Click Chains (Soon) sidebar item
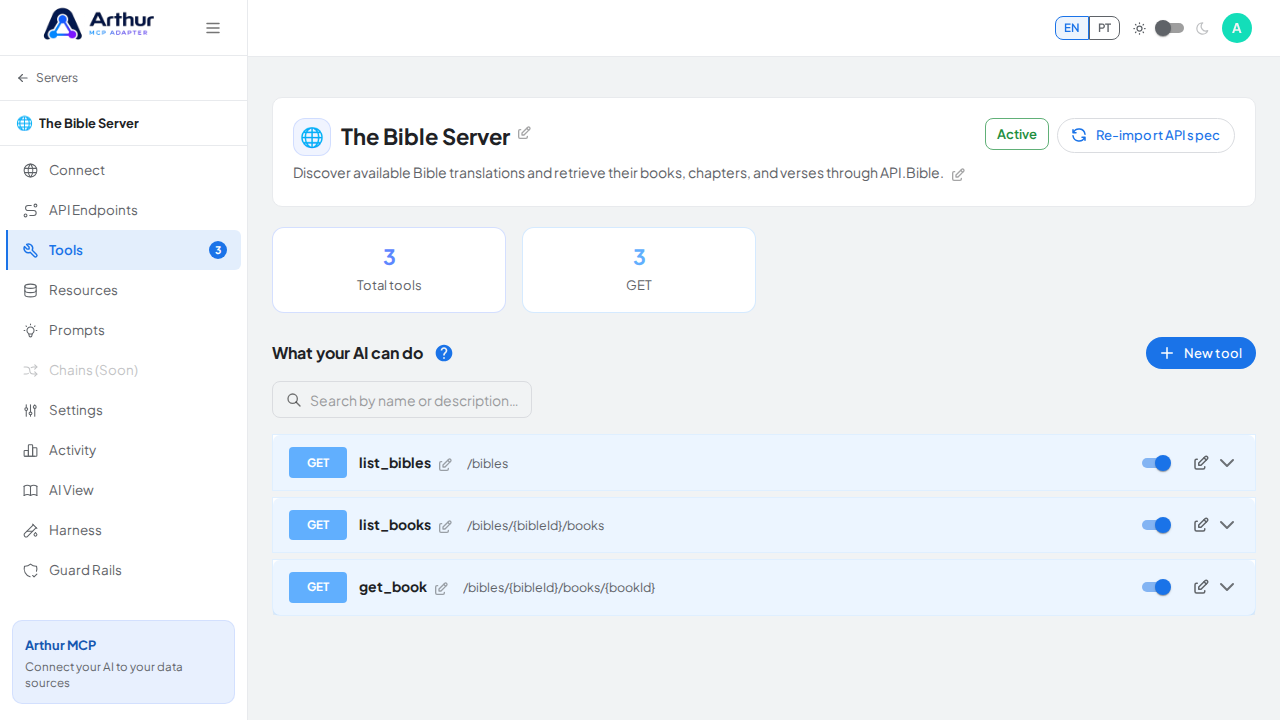The image size is (1280, 720). 123,370
